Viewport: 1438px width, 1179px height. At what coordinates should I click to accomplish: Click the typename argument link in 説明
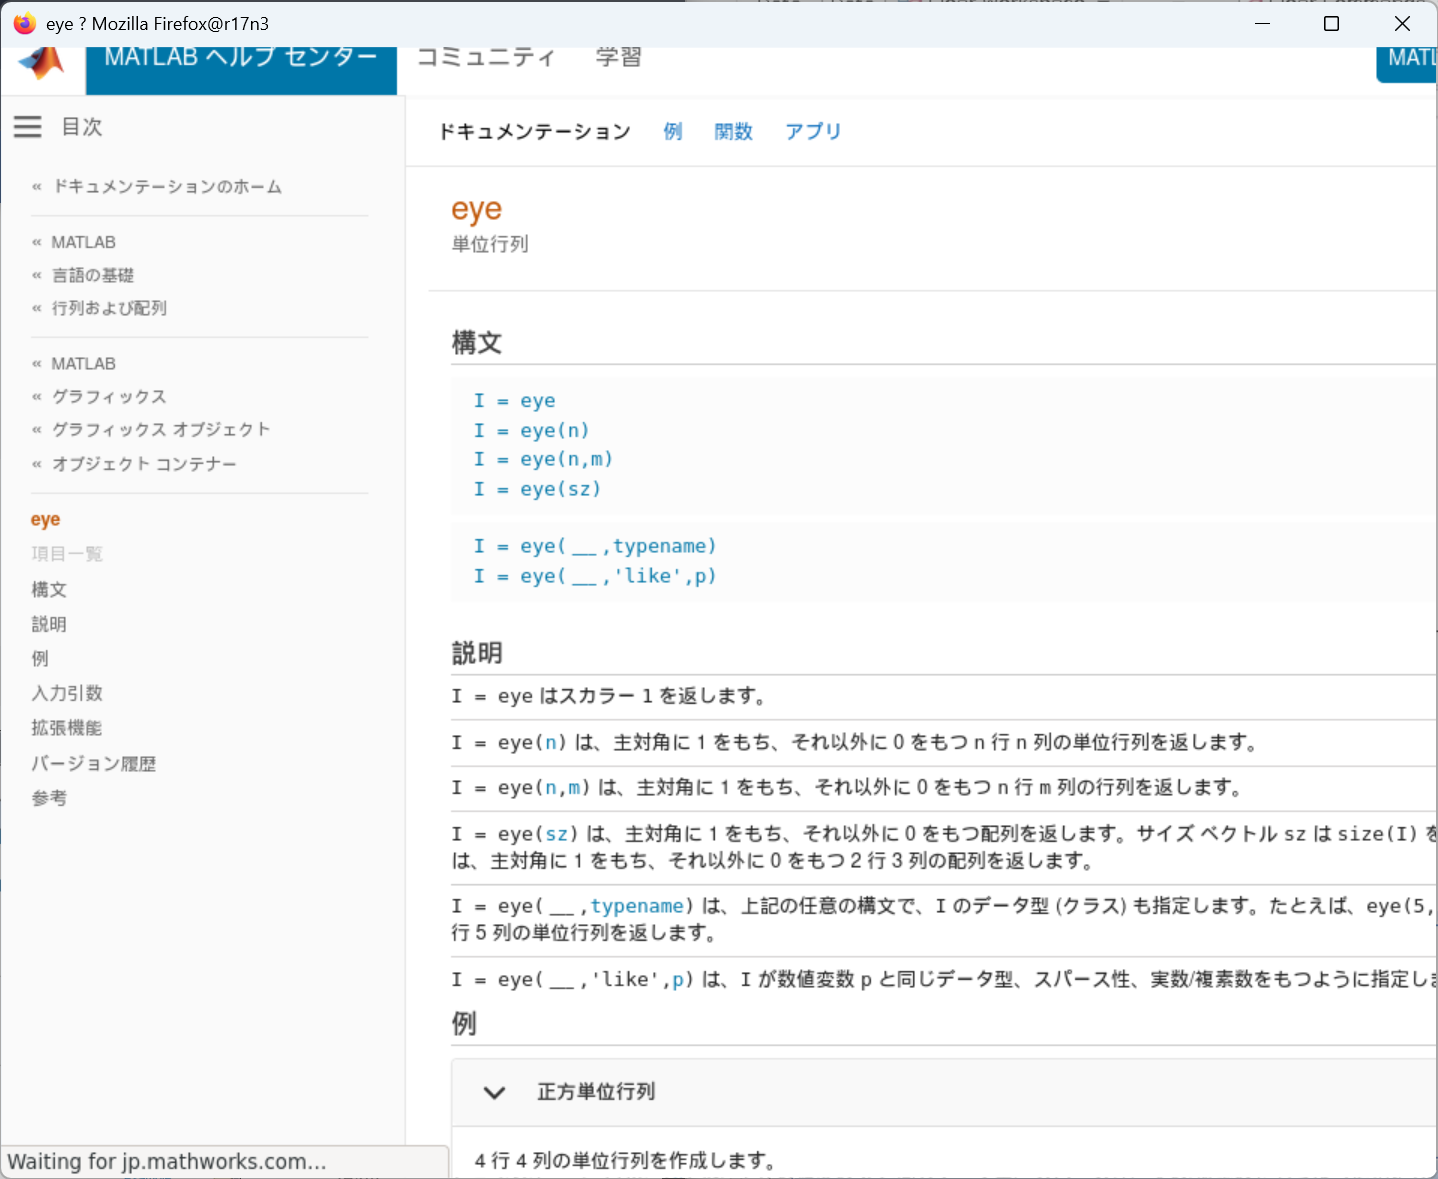(x=637, y=906)
